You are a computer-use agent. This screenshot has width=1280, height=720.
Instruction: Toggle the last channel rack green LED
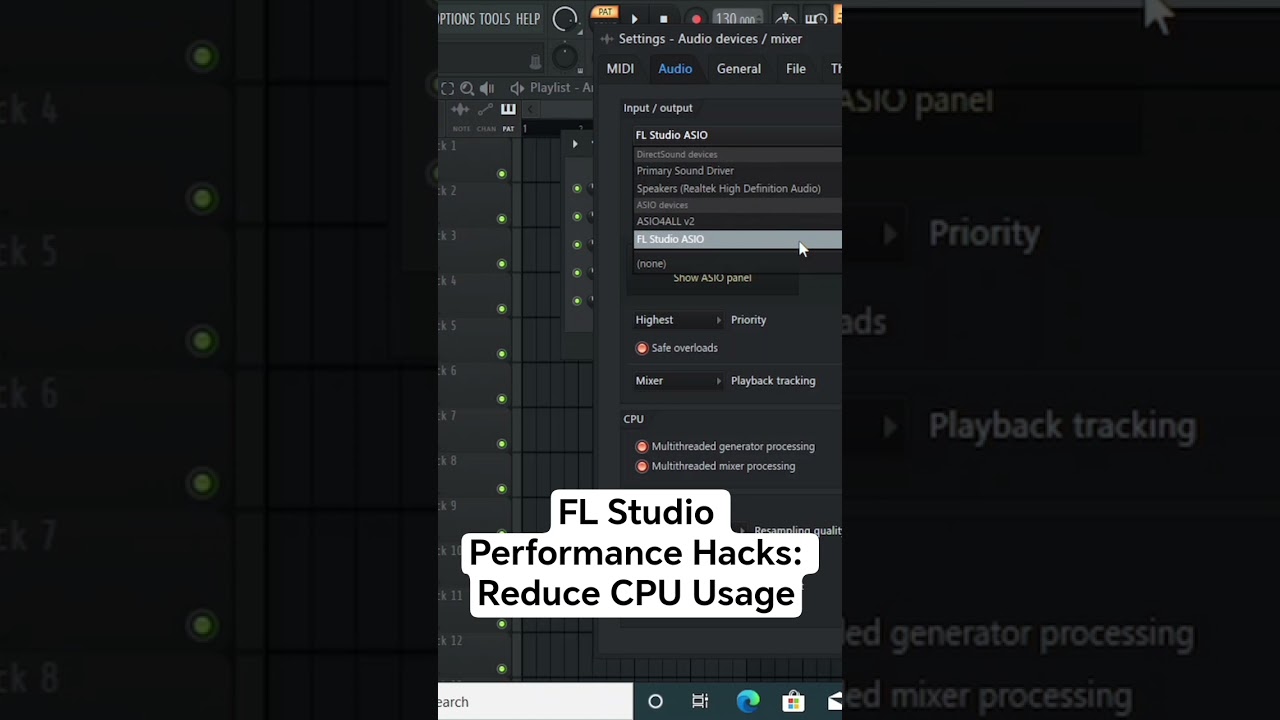point(577,301)
